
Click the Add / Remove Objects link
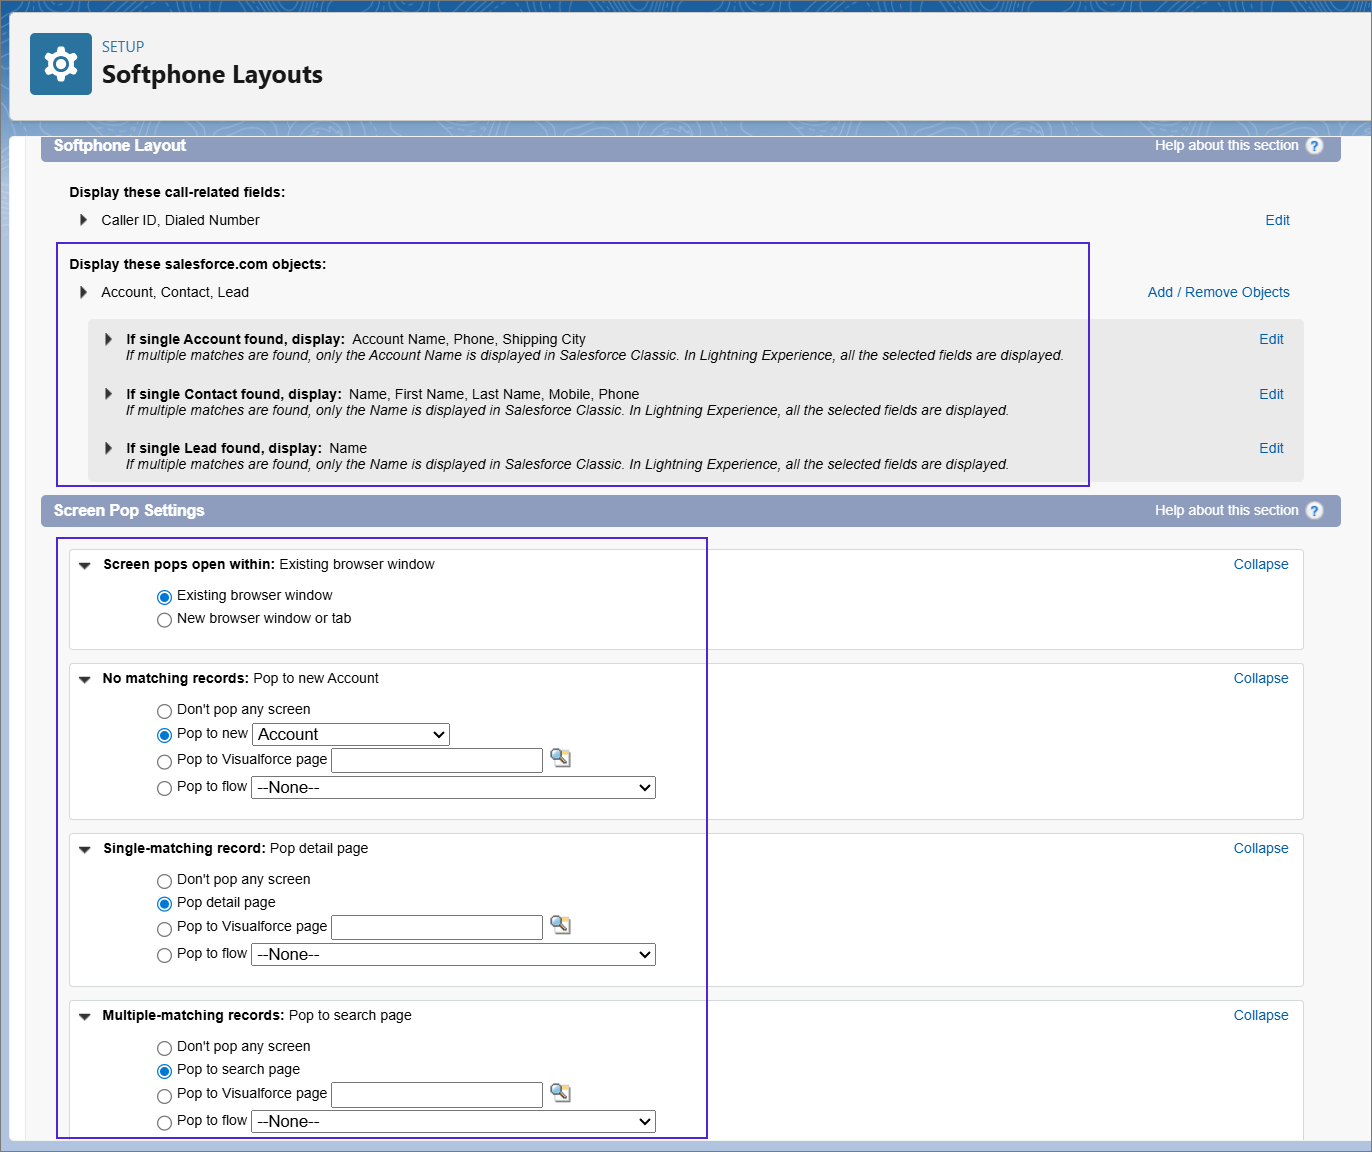[x=1218, y=292]
